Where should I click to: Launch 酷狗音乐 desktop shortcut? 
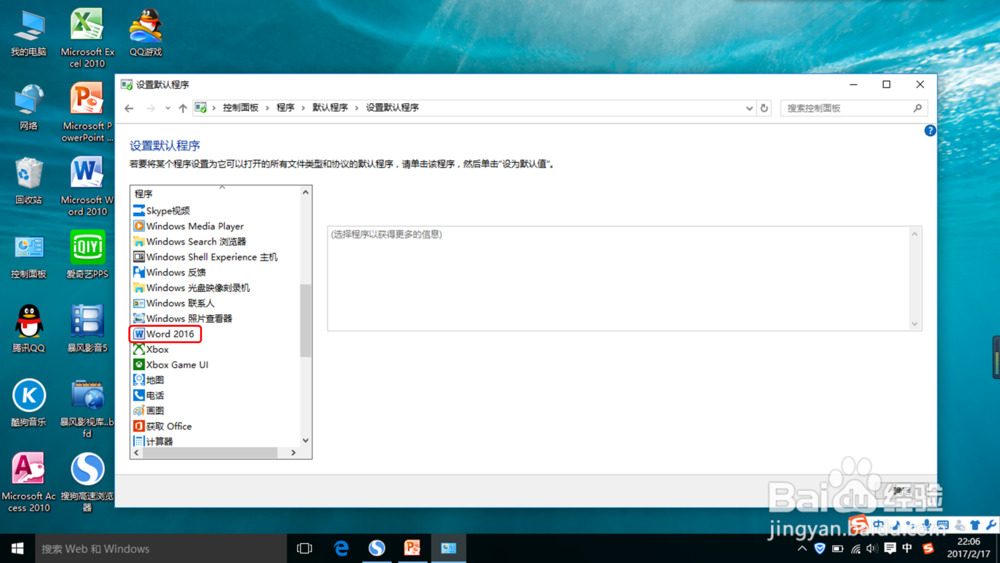click(x=28, y=403)
